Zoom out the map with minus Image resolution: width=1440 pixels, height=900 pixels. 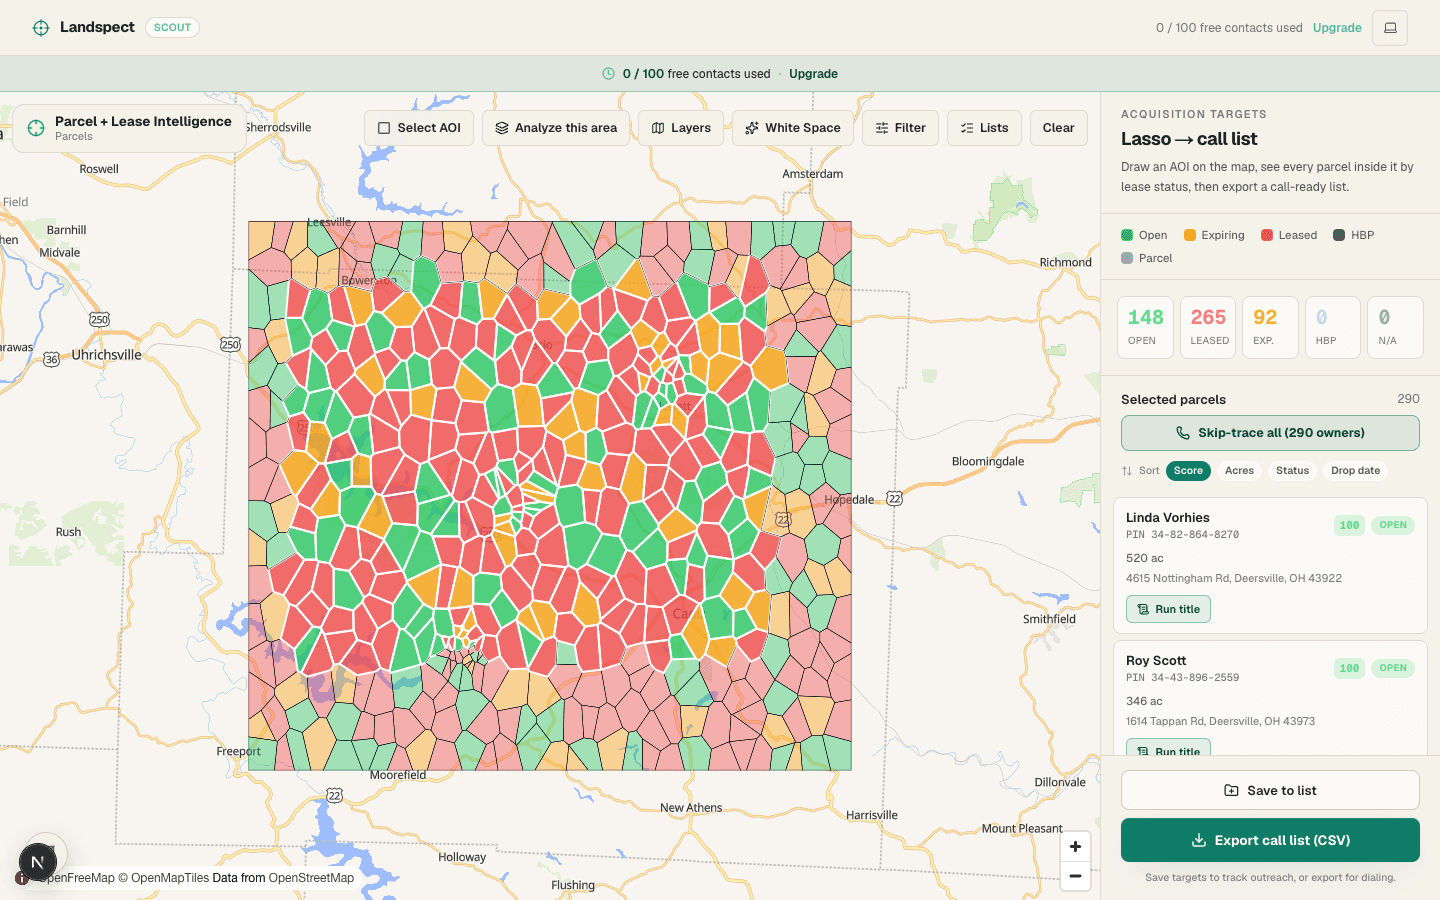point(1075,876)
